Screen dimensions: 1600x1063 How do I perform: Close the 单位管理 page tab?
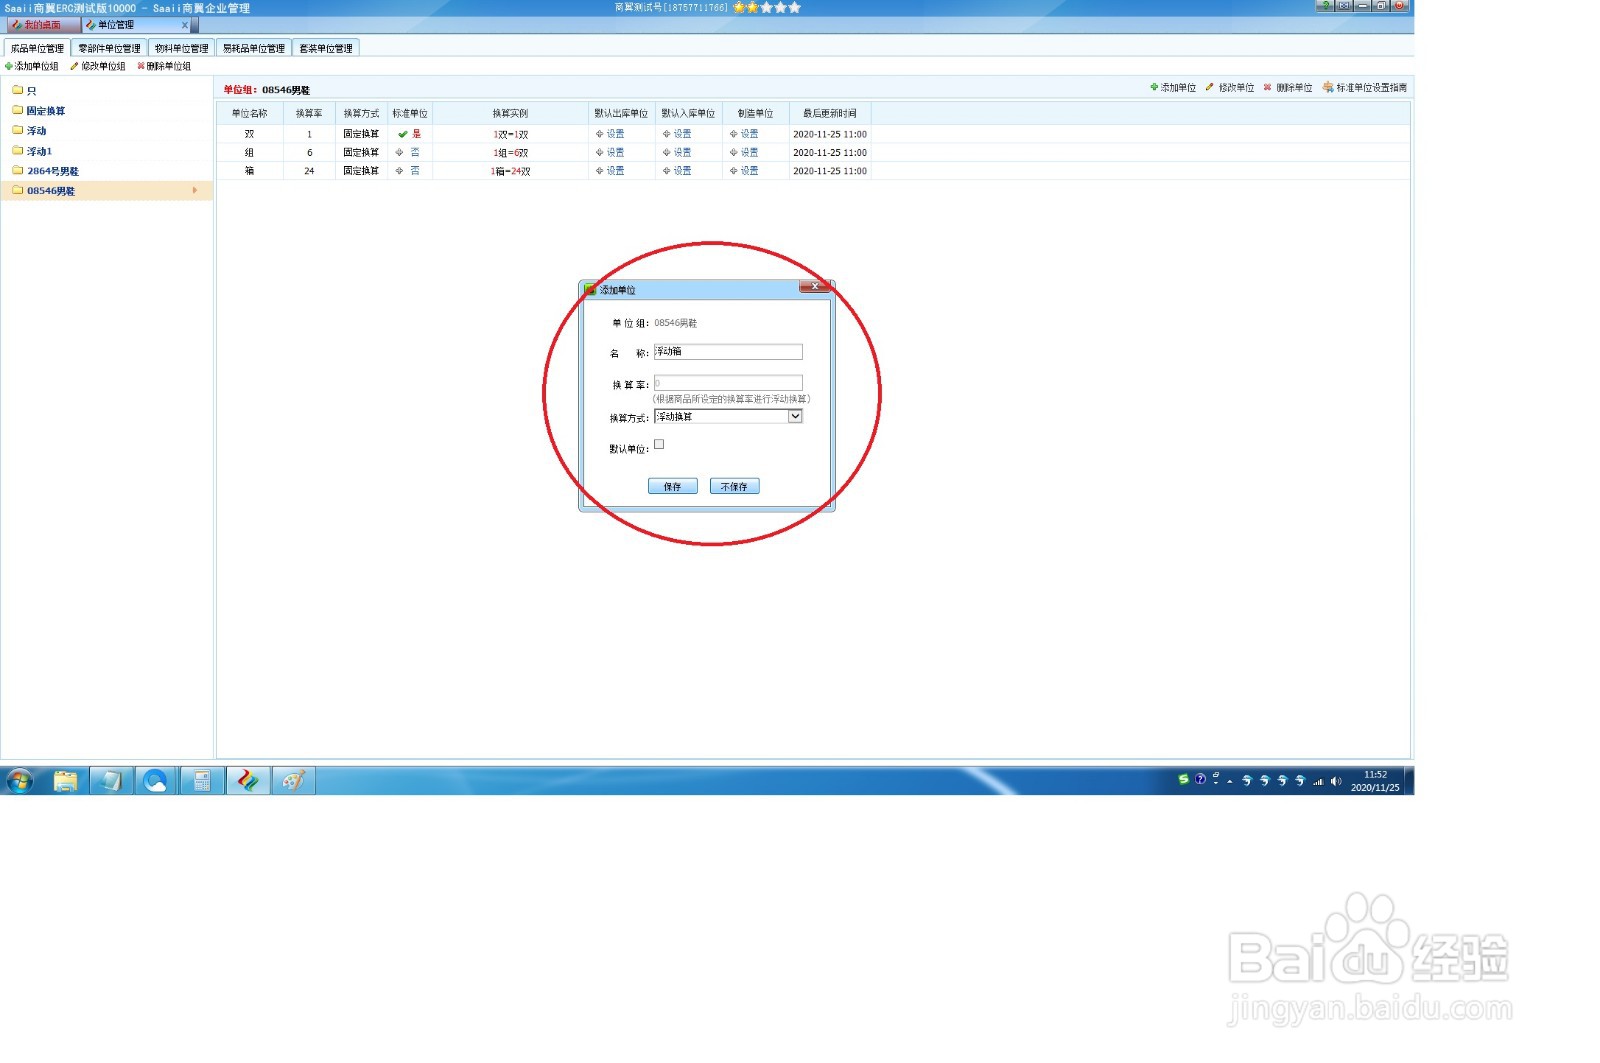(x=184, y=25)
